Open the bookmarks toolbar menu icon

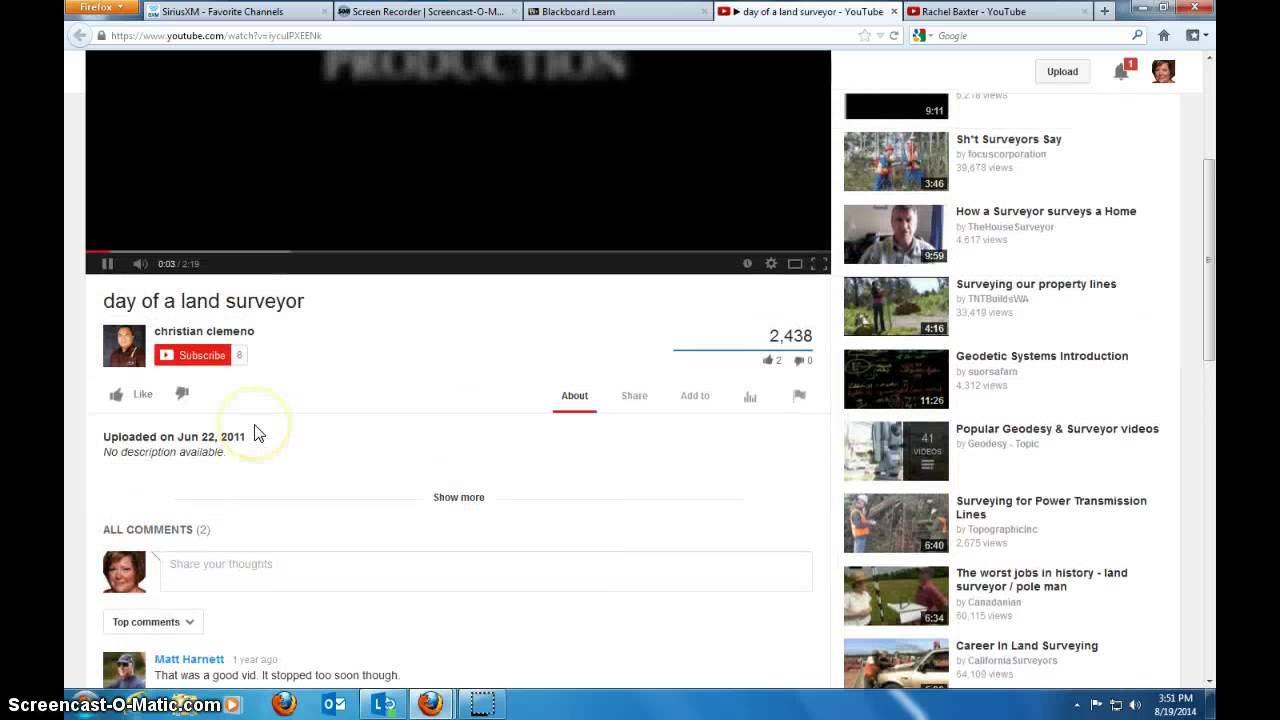coord(1196,35)
